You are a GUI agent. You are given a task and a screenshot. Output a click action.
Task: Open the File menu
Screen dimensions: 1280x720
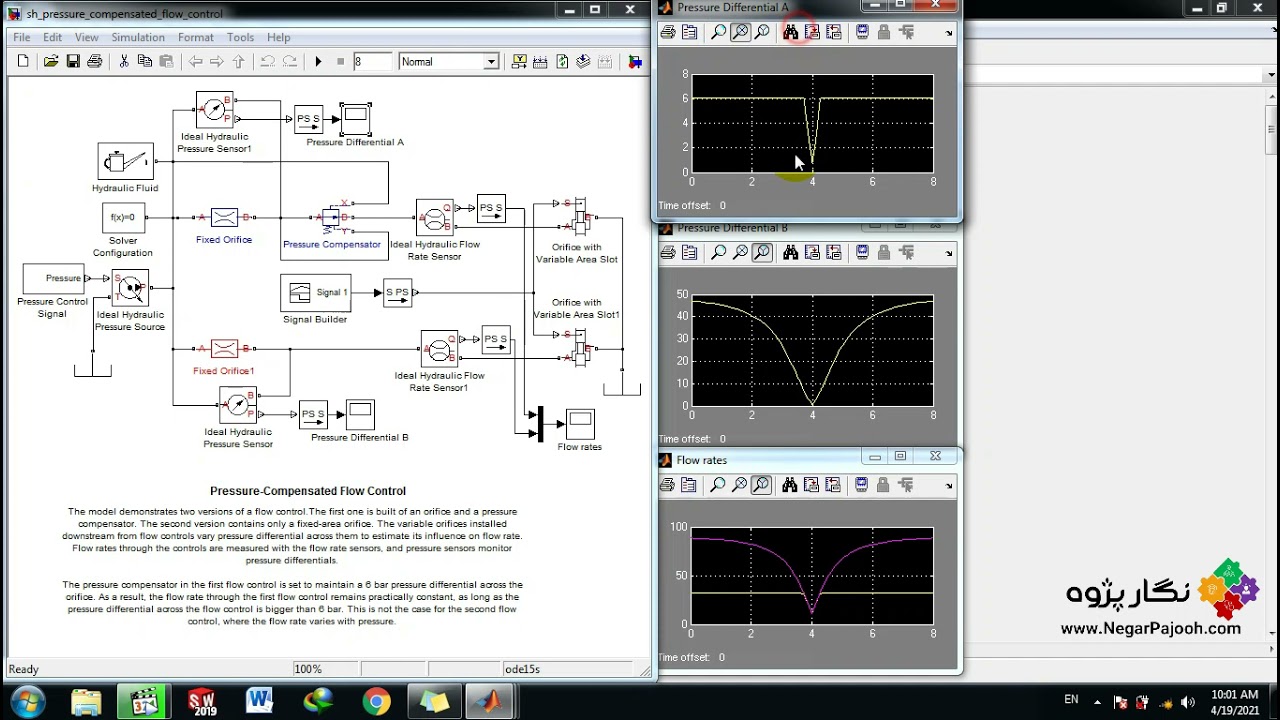21,38
